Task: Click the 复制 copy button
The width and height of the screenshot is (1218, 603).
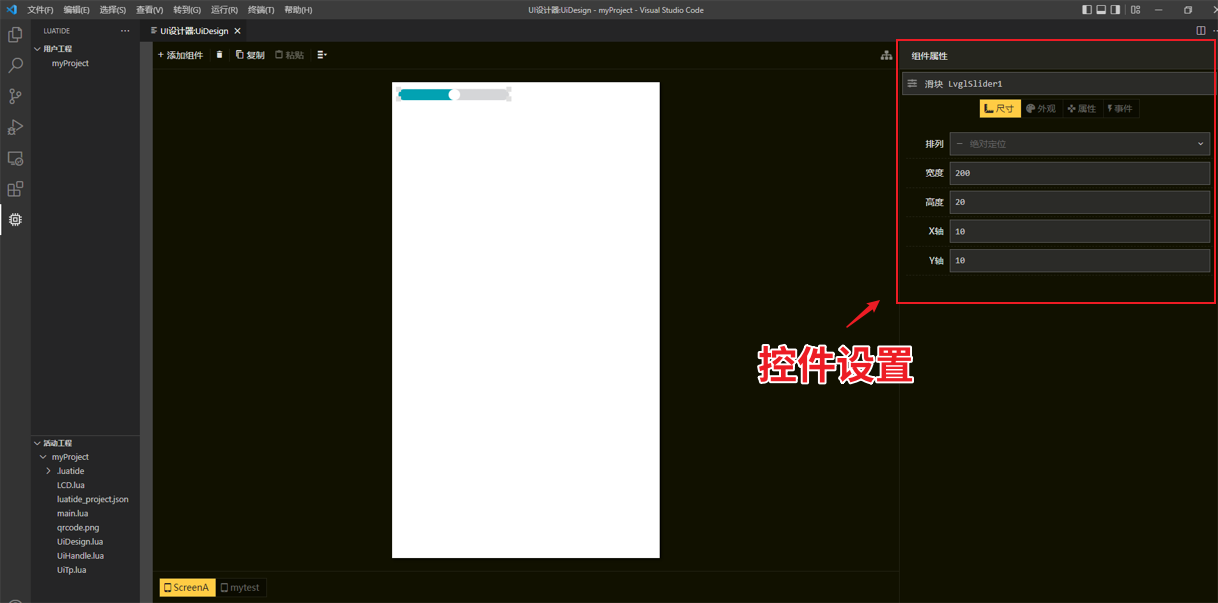Action: tap(250, 55)
